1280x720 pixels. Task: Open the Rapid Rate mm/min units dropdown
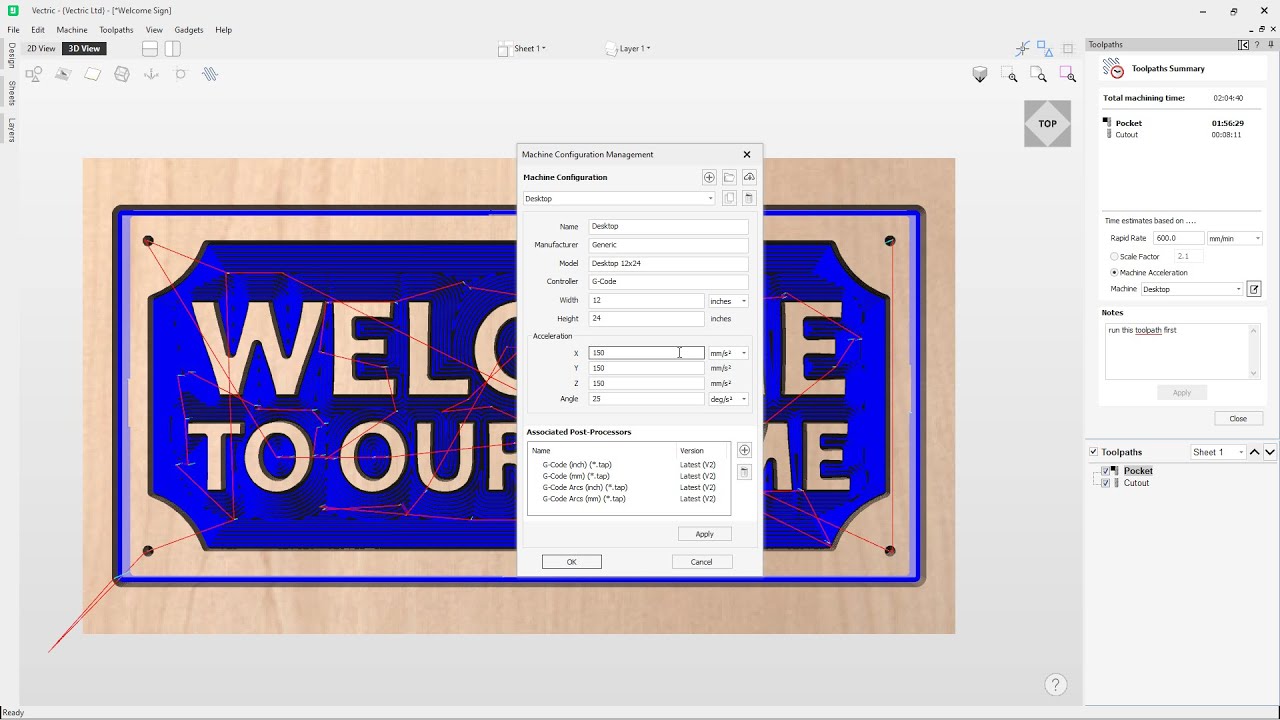tap(1235, 238)
